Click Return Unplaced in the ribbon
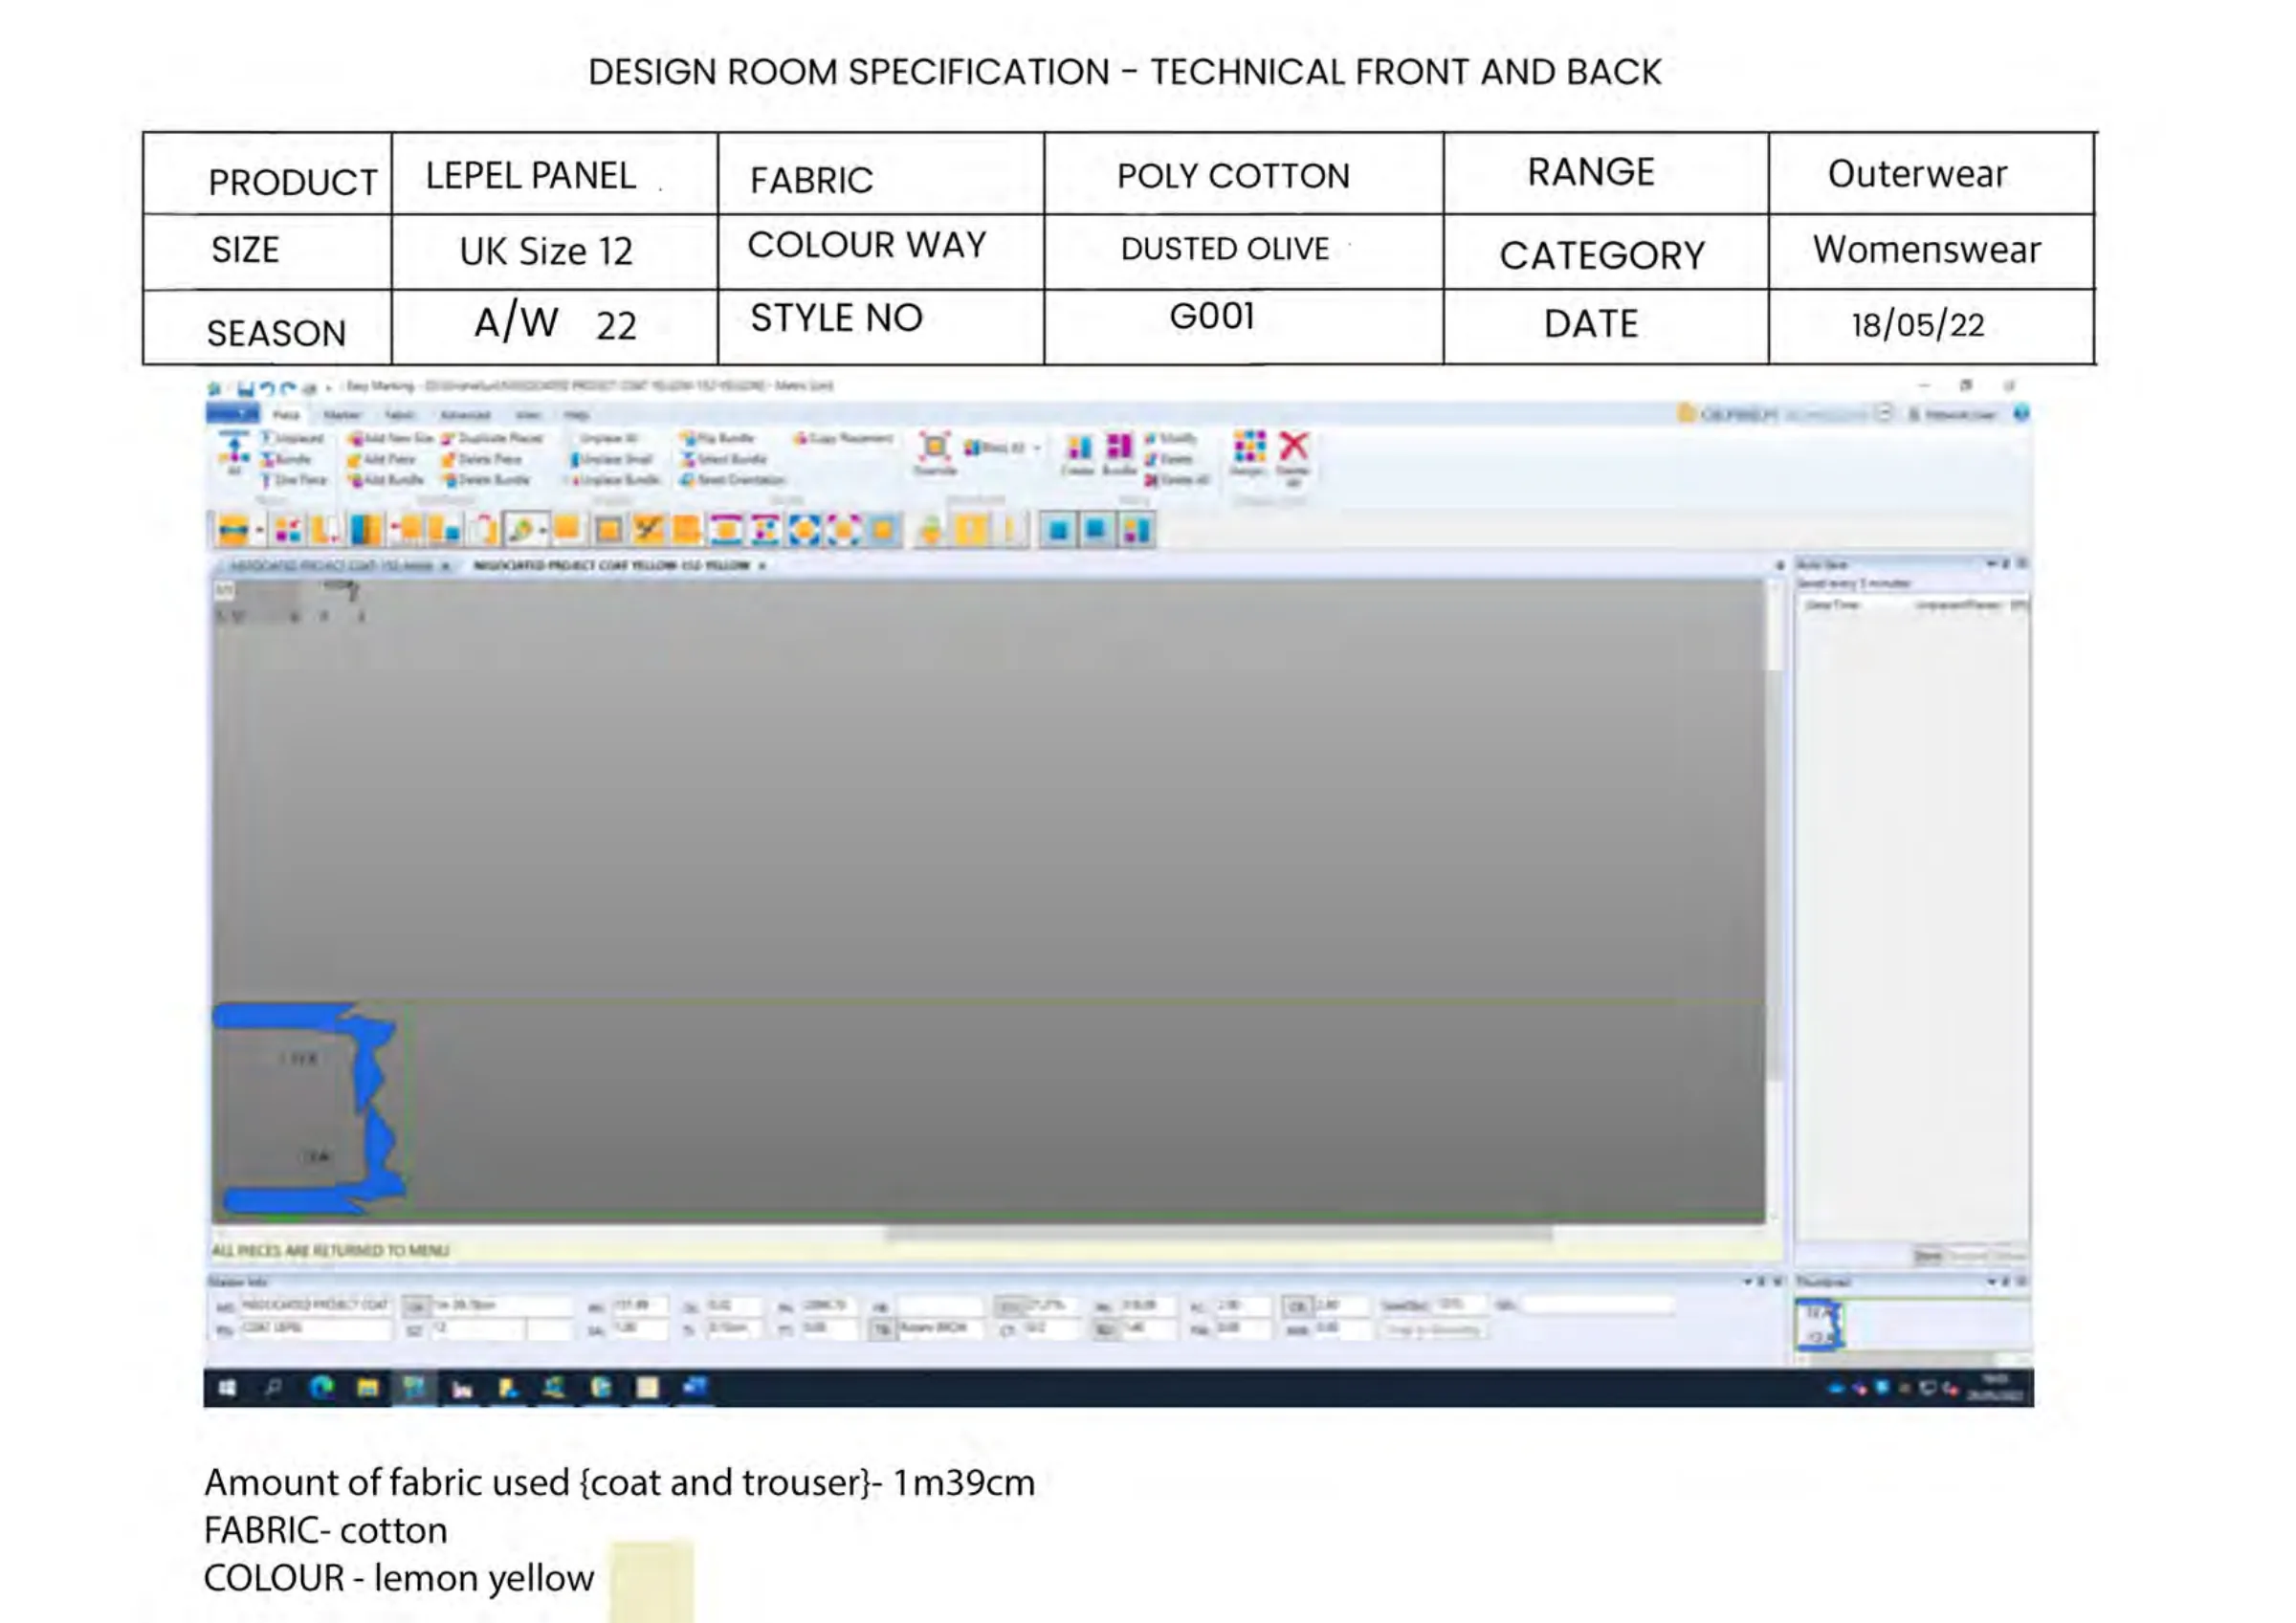 click(293, 438)
